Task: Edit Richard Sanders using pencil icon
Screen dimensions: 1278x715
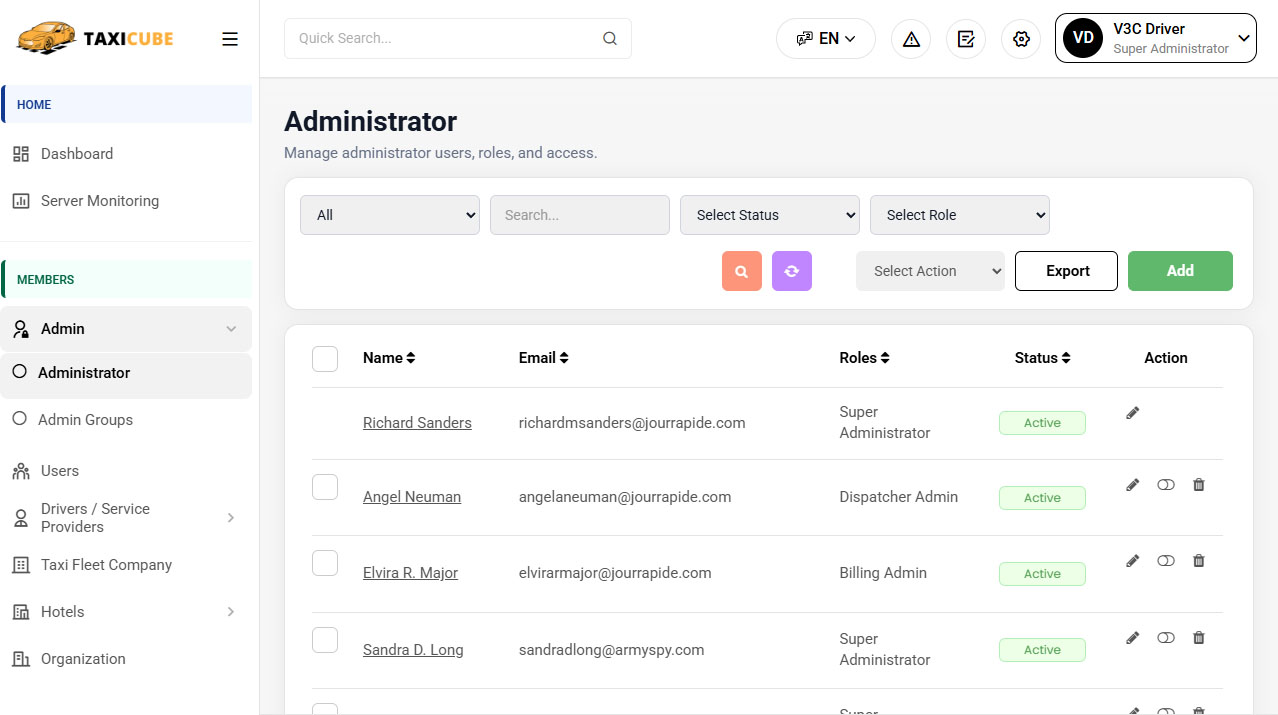Action: [1133, 412]
